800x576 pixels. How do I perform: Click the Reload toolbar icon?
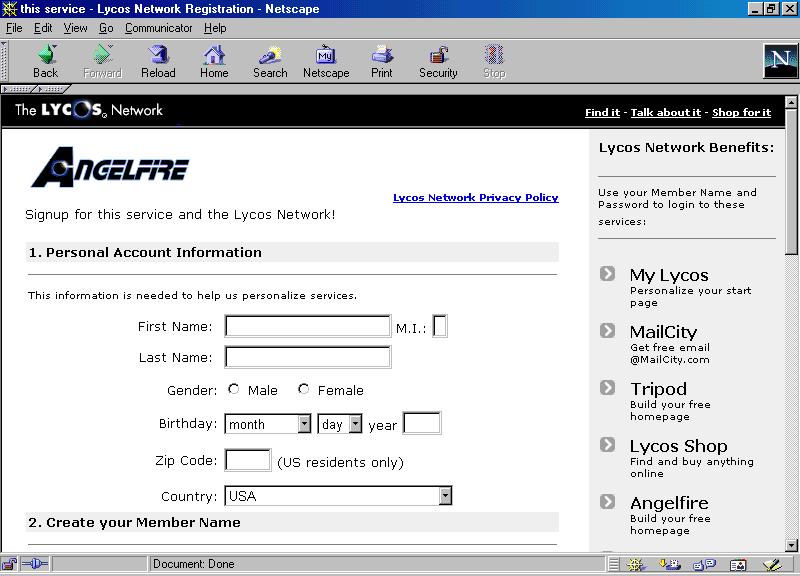(158, 55)
